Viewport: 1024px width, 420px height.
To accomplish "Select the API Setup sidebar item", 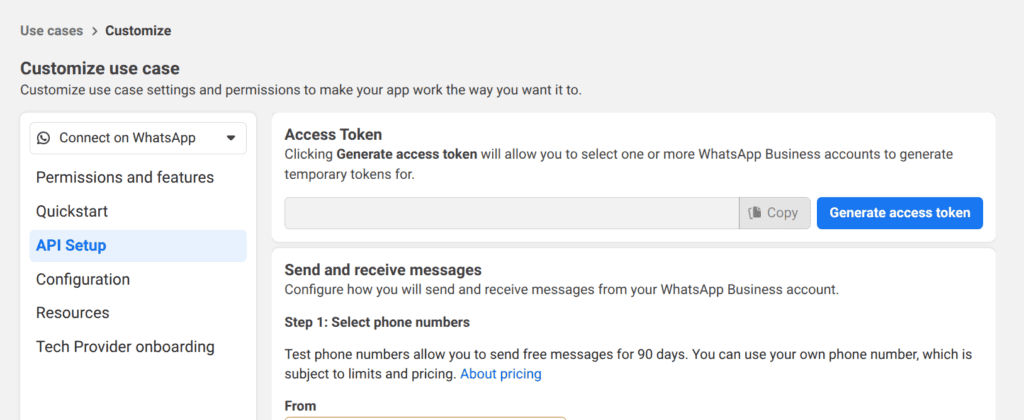I will (138, 246).
